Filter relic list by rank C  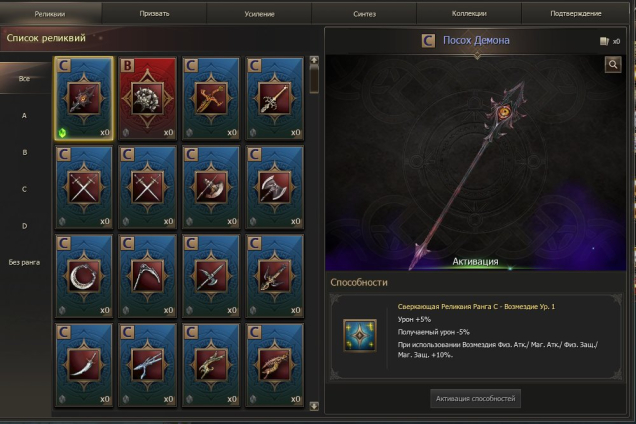24,189
